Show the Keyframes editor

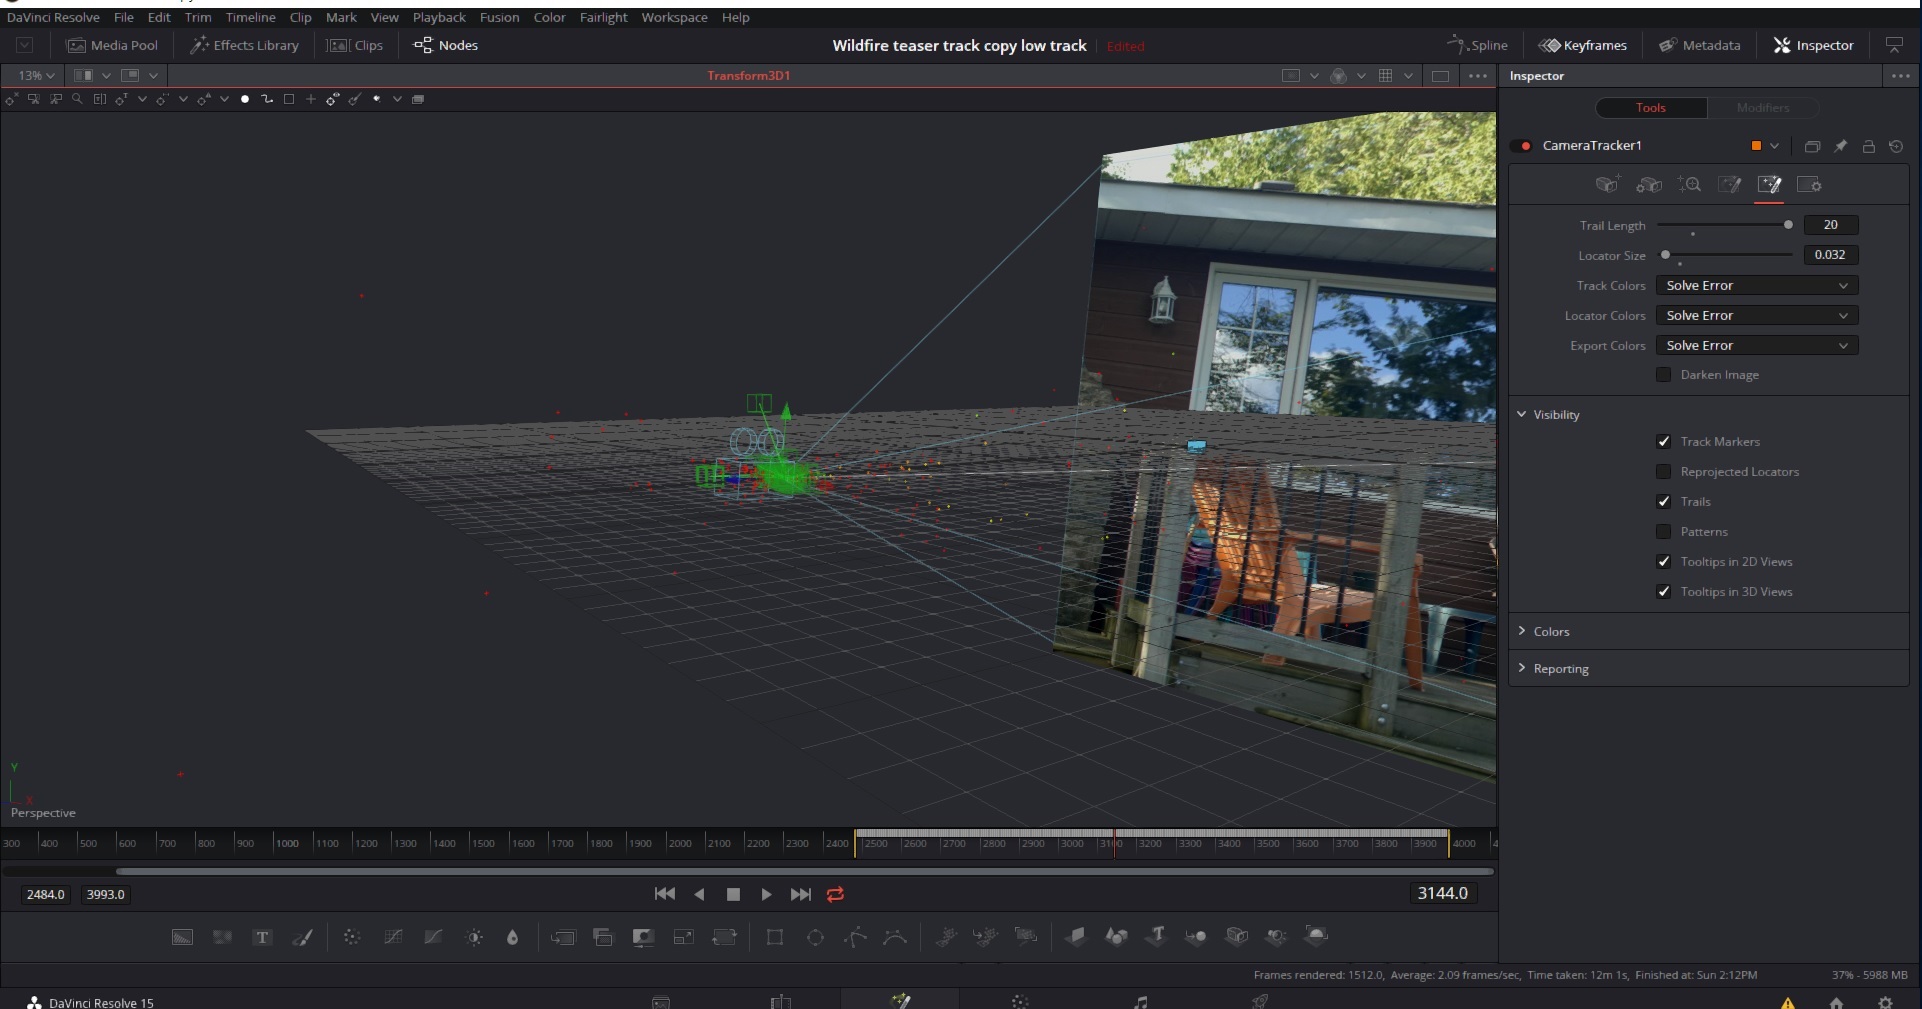pos(1583,45)
